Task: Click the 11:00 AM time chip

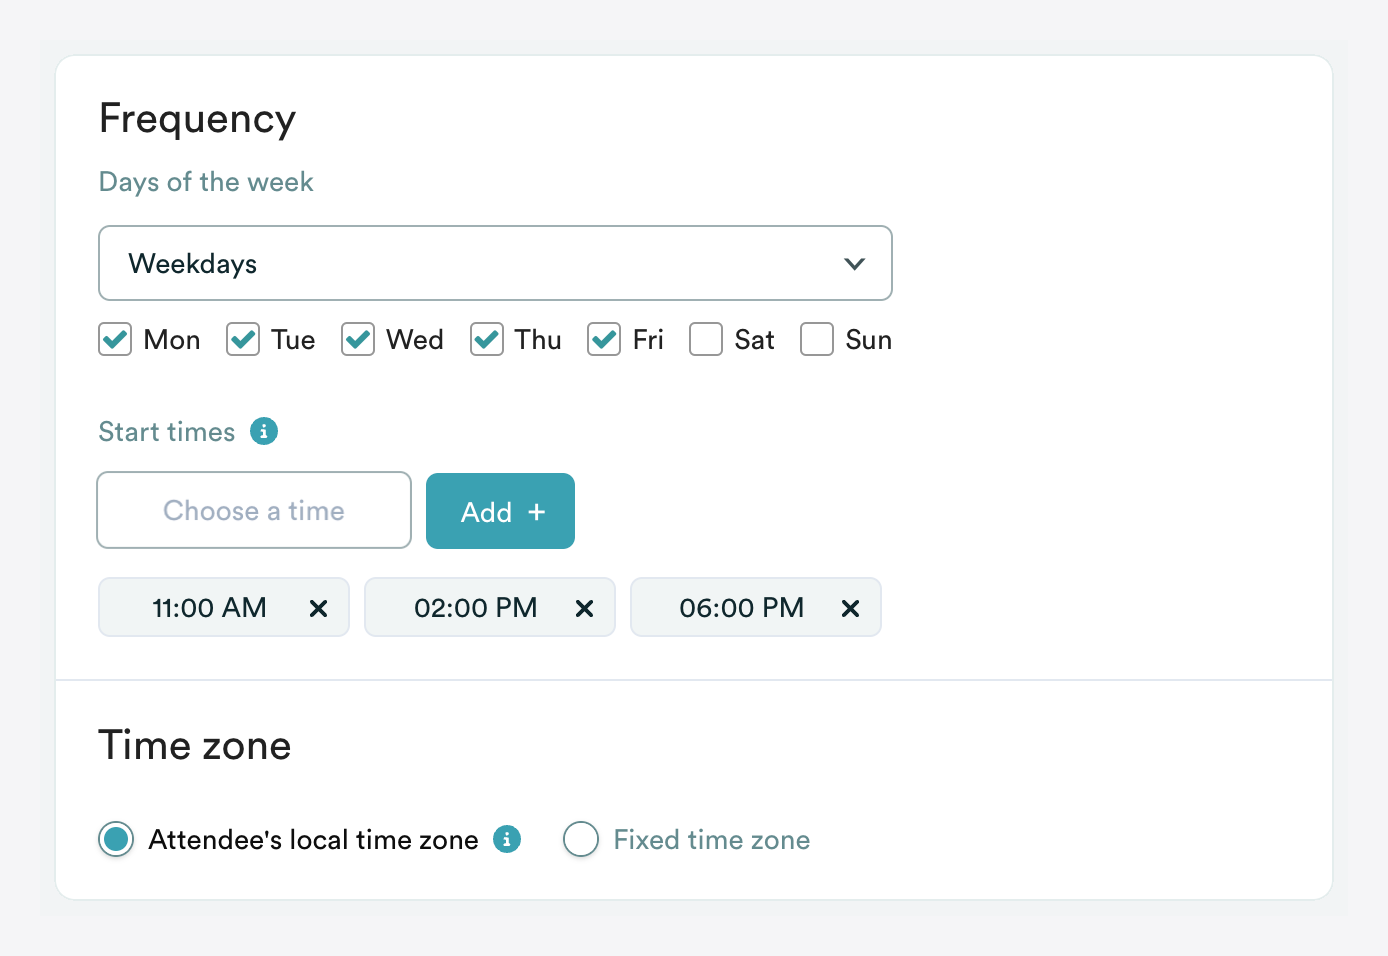Action: (209, 607)
